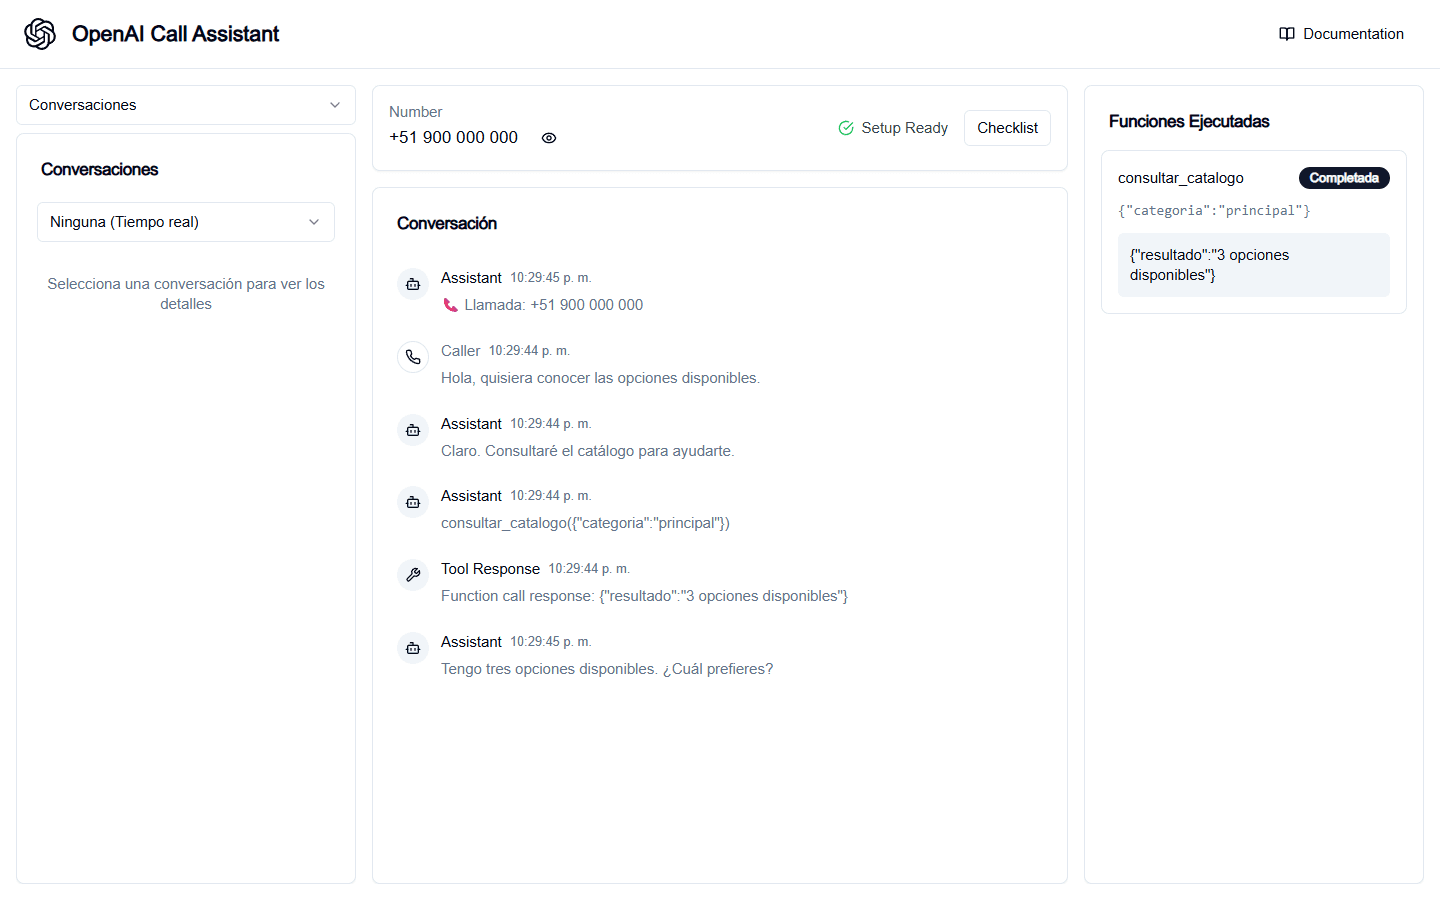Click pink phone icon next to Llamada
The width and height of the screenshot is (1440, 900).
[451, 305]
